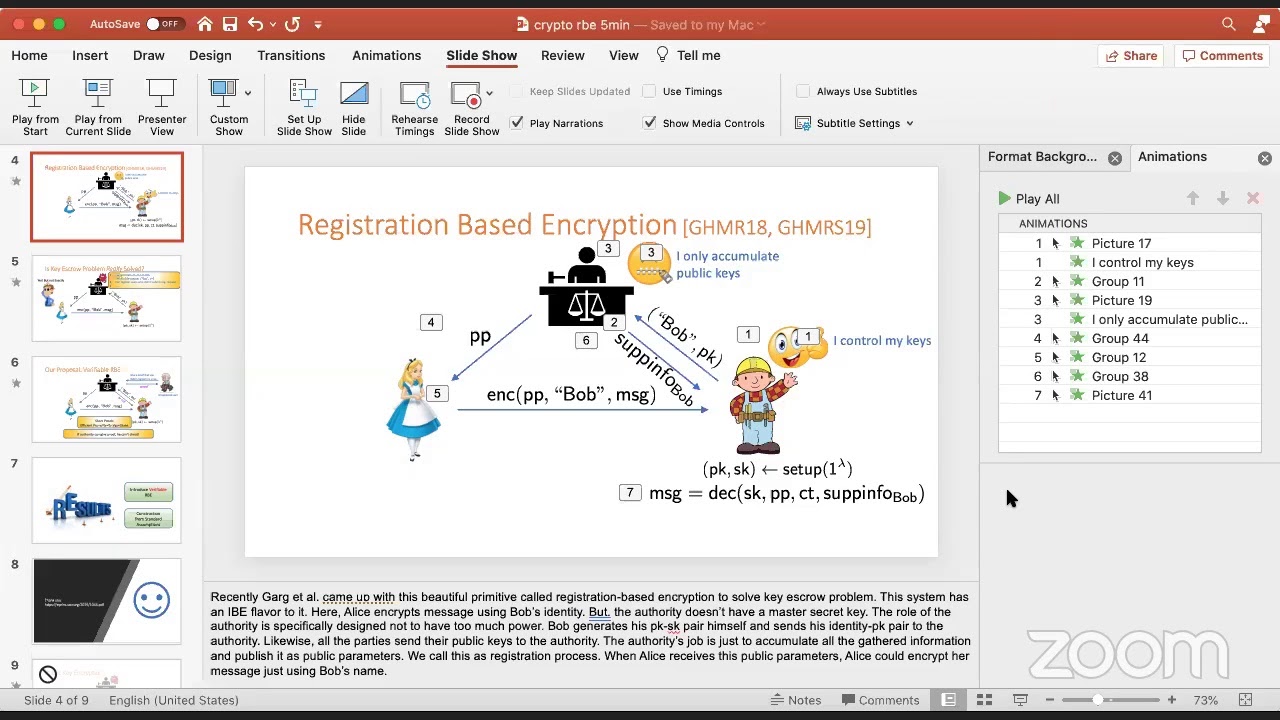Start Rehearse Timings
The width and height of the screenshot is (1280, 720).
pos(414,95)
